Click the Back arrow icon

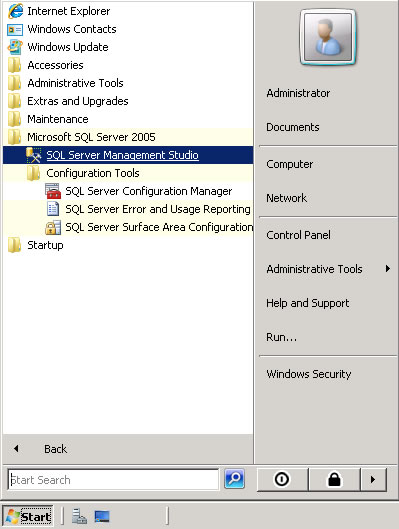[16, 449]
